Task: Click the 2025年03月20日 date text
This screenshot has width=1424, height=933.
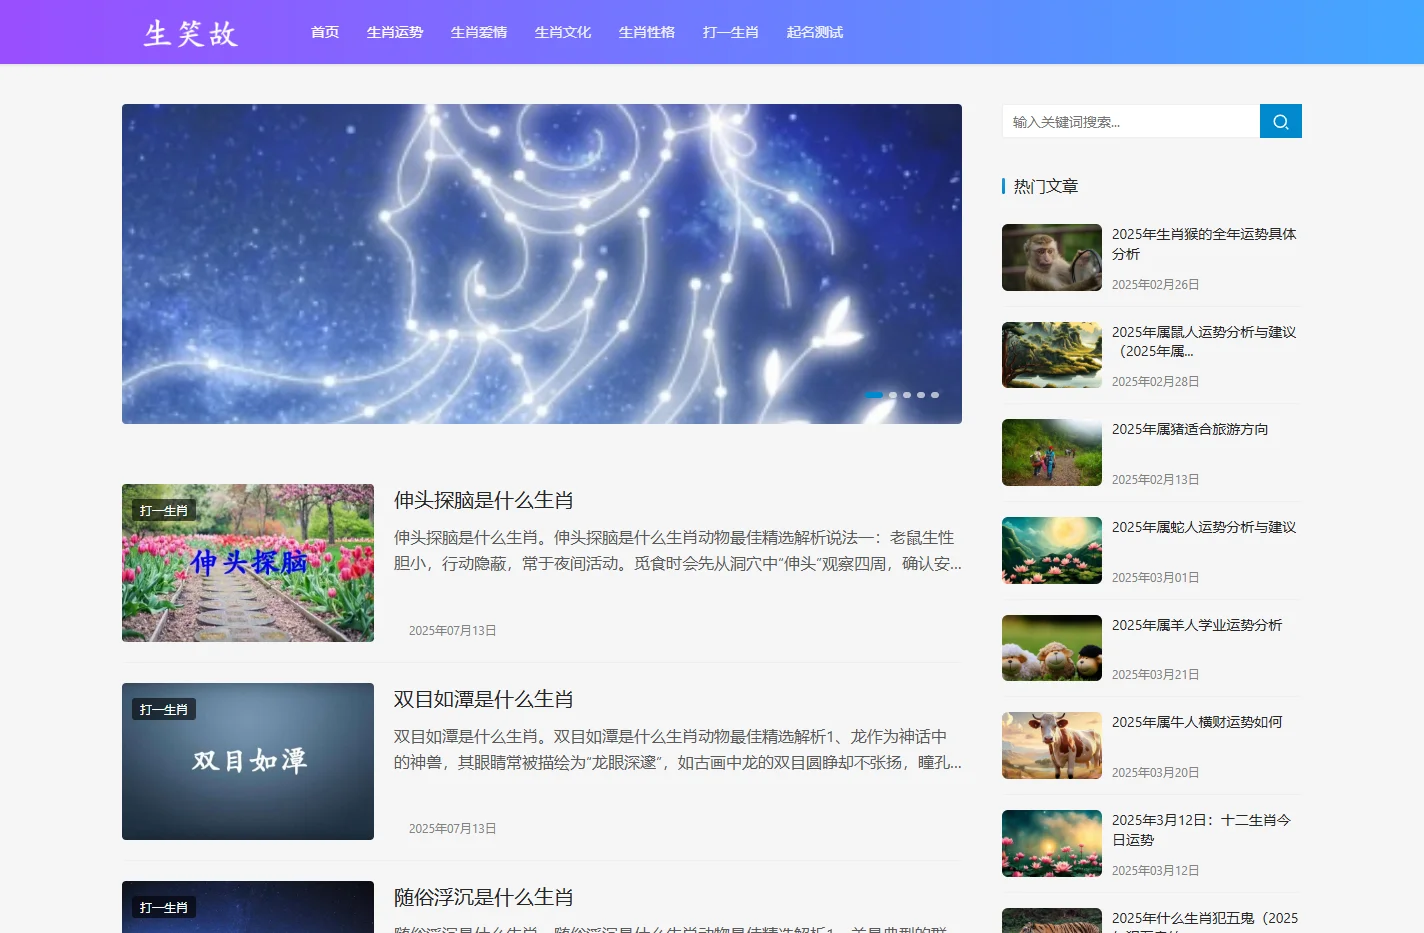Action: (x=1156, y=773)
